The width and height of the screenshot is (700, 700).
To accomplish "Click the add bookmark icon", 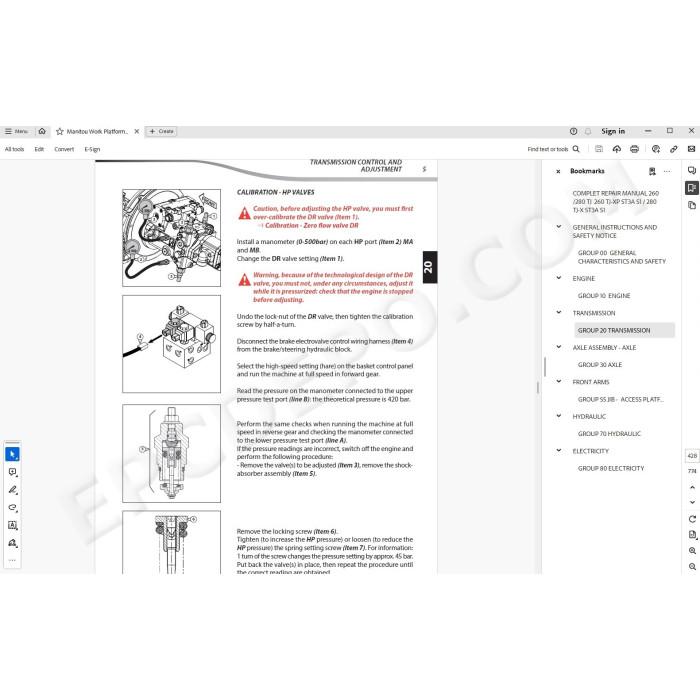I will pos(652,171).
